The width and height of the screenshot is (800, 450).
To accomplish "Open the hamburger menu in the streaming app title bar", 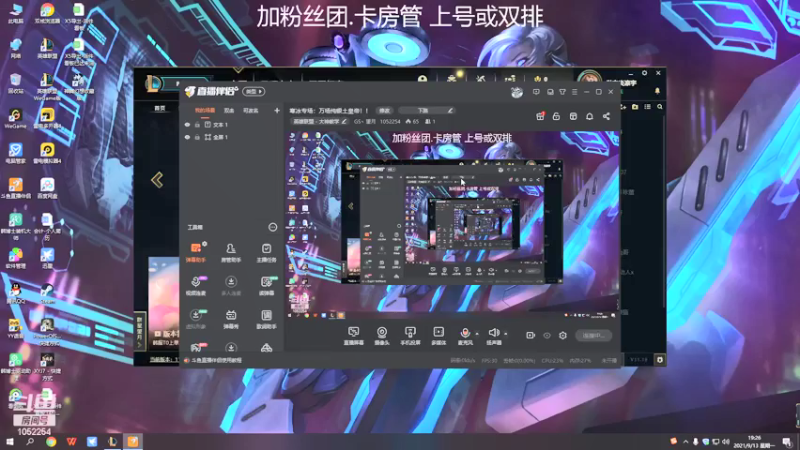I will [574, 92].
